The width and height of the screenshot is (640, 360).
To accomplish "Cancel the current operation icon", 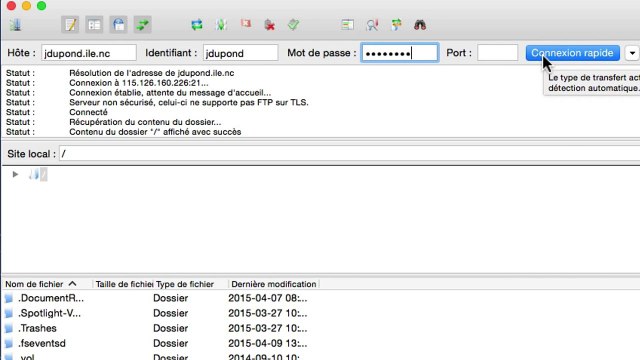I will [x=246, y=24].
